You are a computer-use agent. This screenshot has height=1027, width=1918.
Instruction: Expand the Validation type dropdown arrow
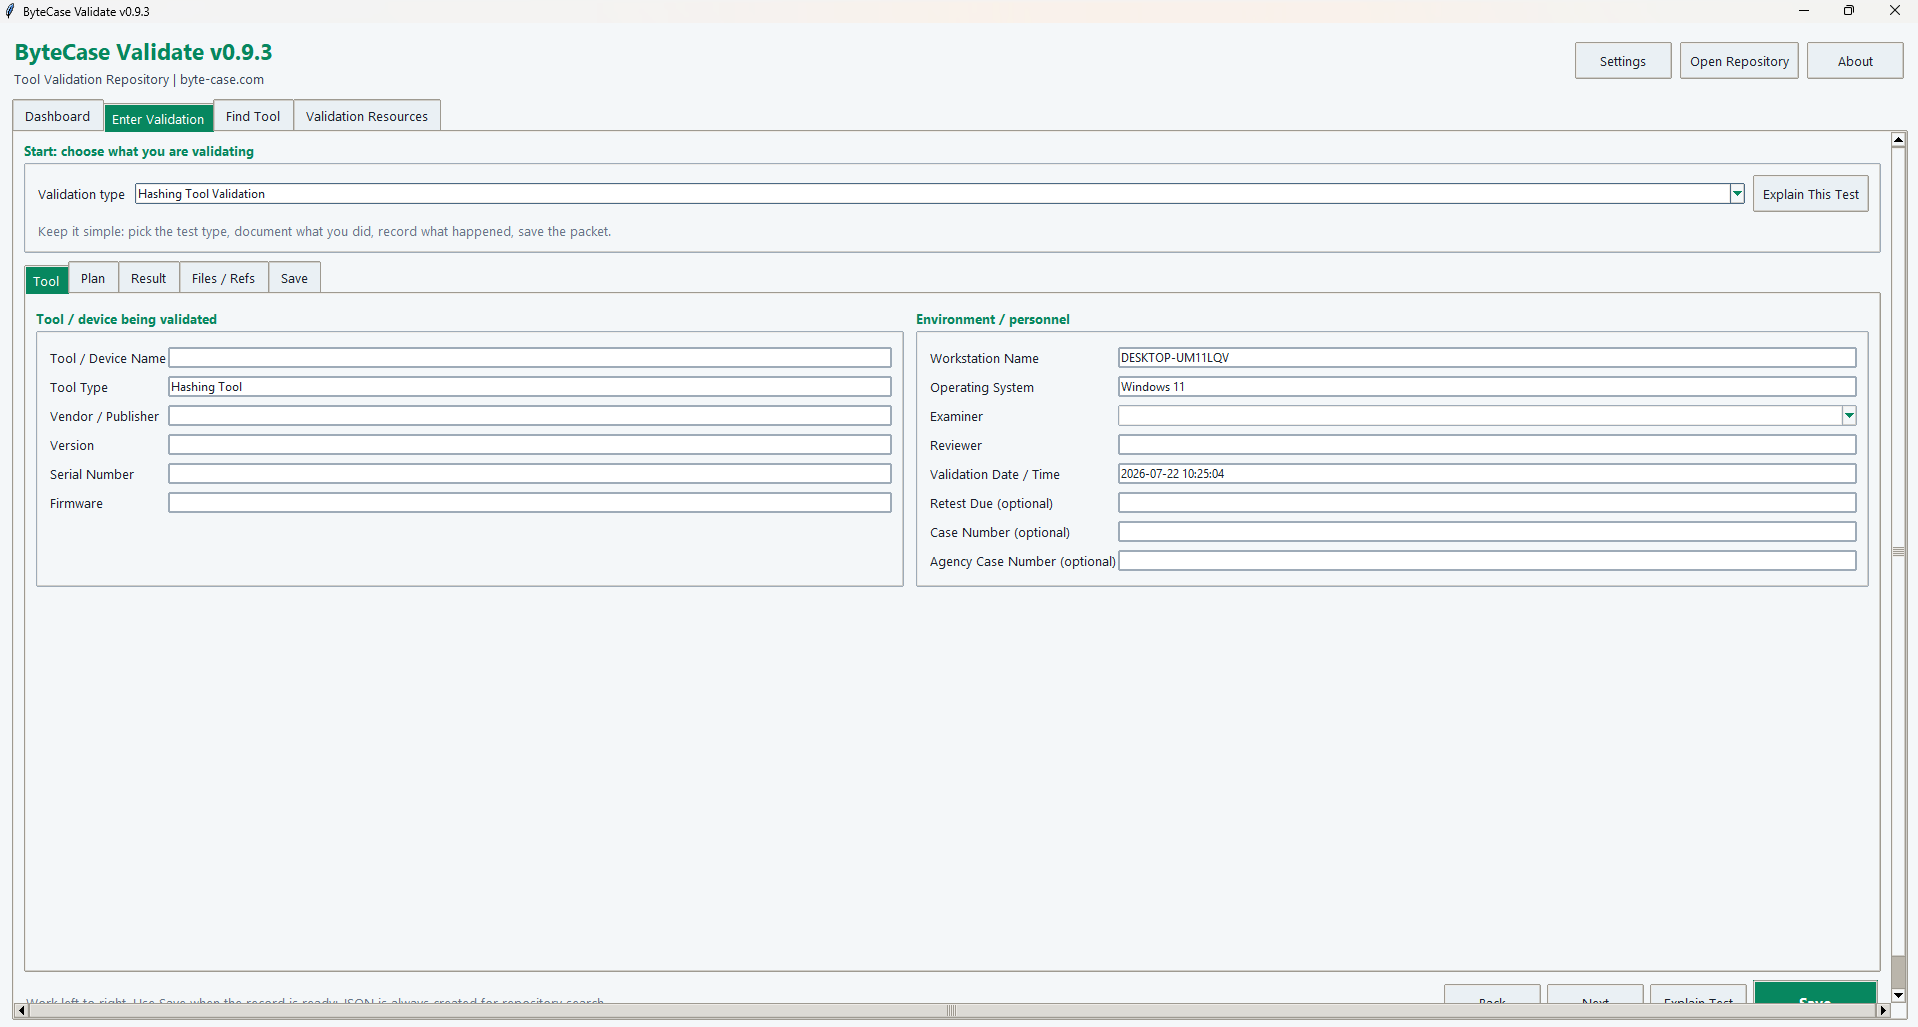1737,194
